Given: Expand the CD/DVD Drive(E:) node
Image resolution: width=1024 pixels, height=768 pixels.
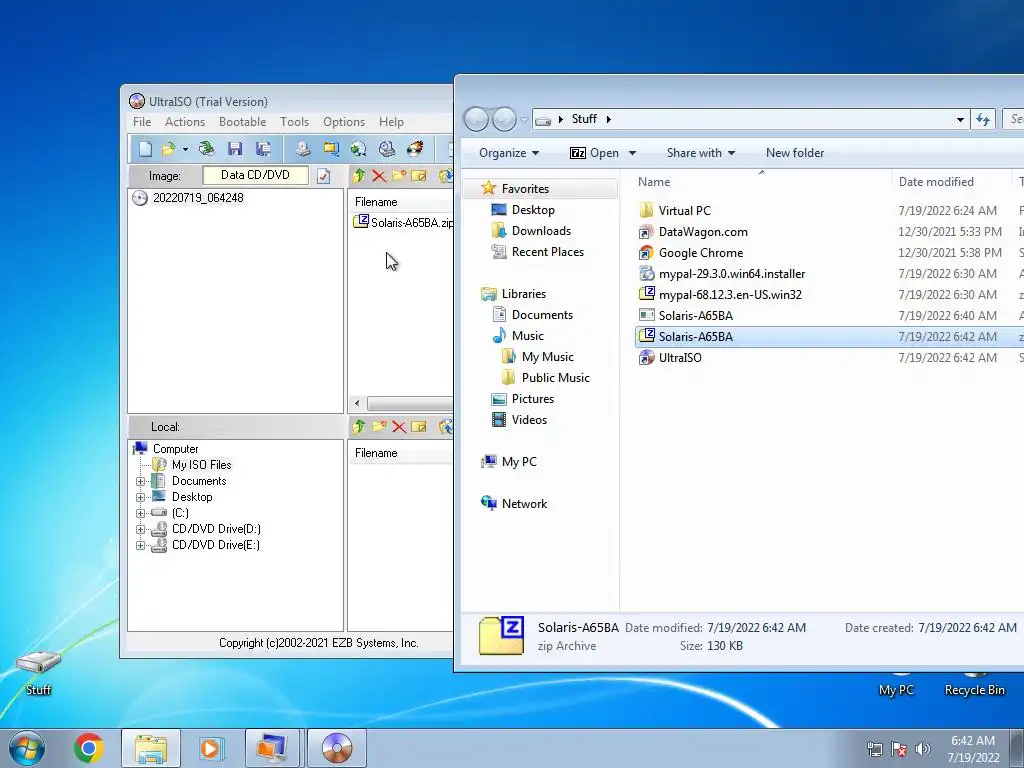Looking at the screenshot, I should click(140, 545).
